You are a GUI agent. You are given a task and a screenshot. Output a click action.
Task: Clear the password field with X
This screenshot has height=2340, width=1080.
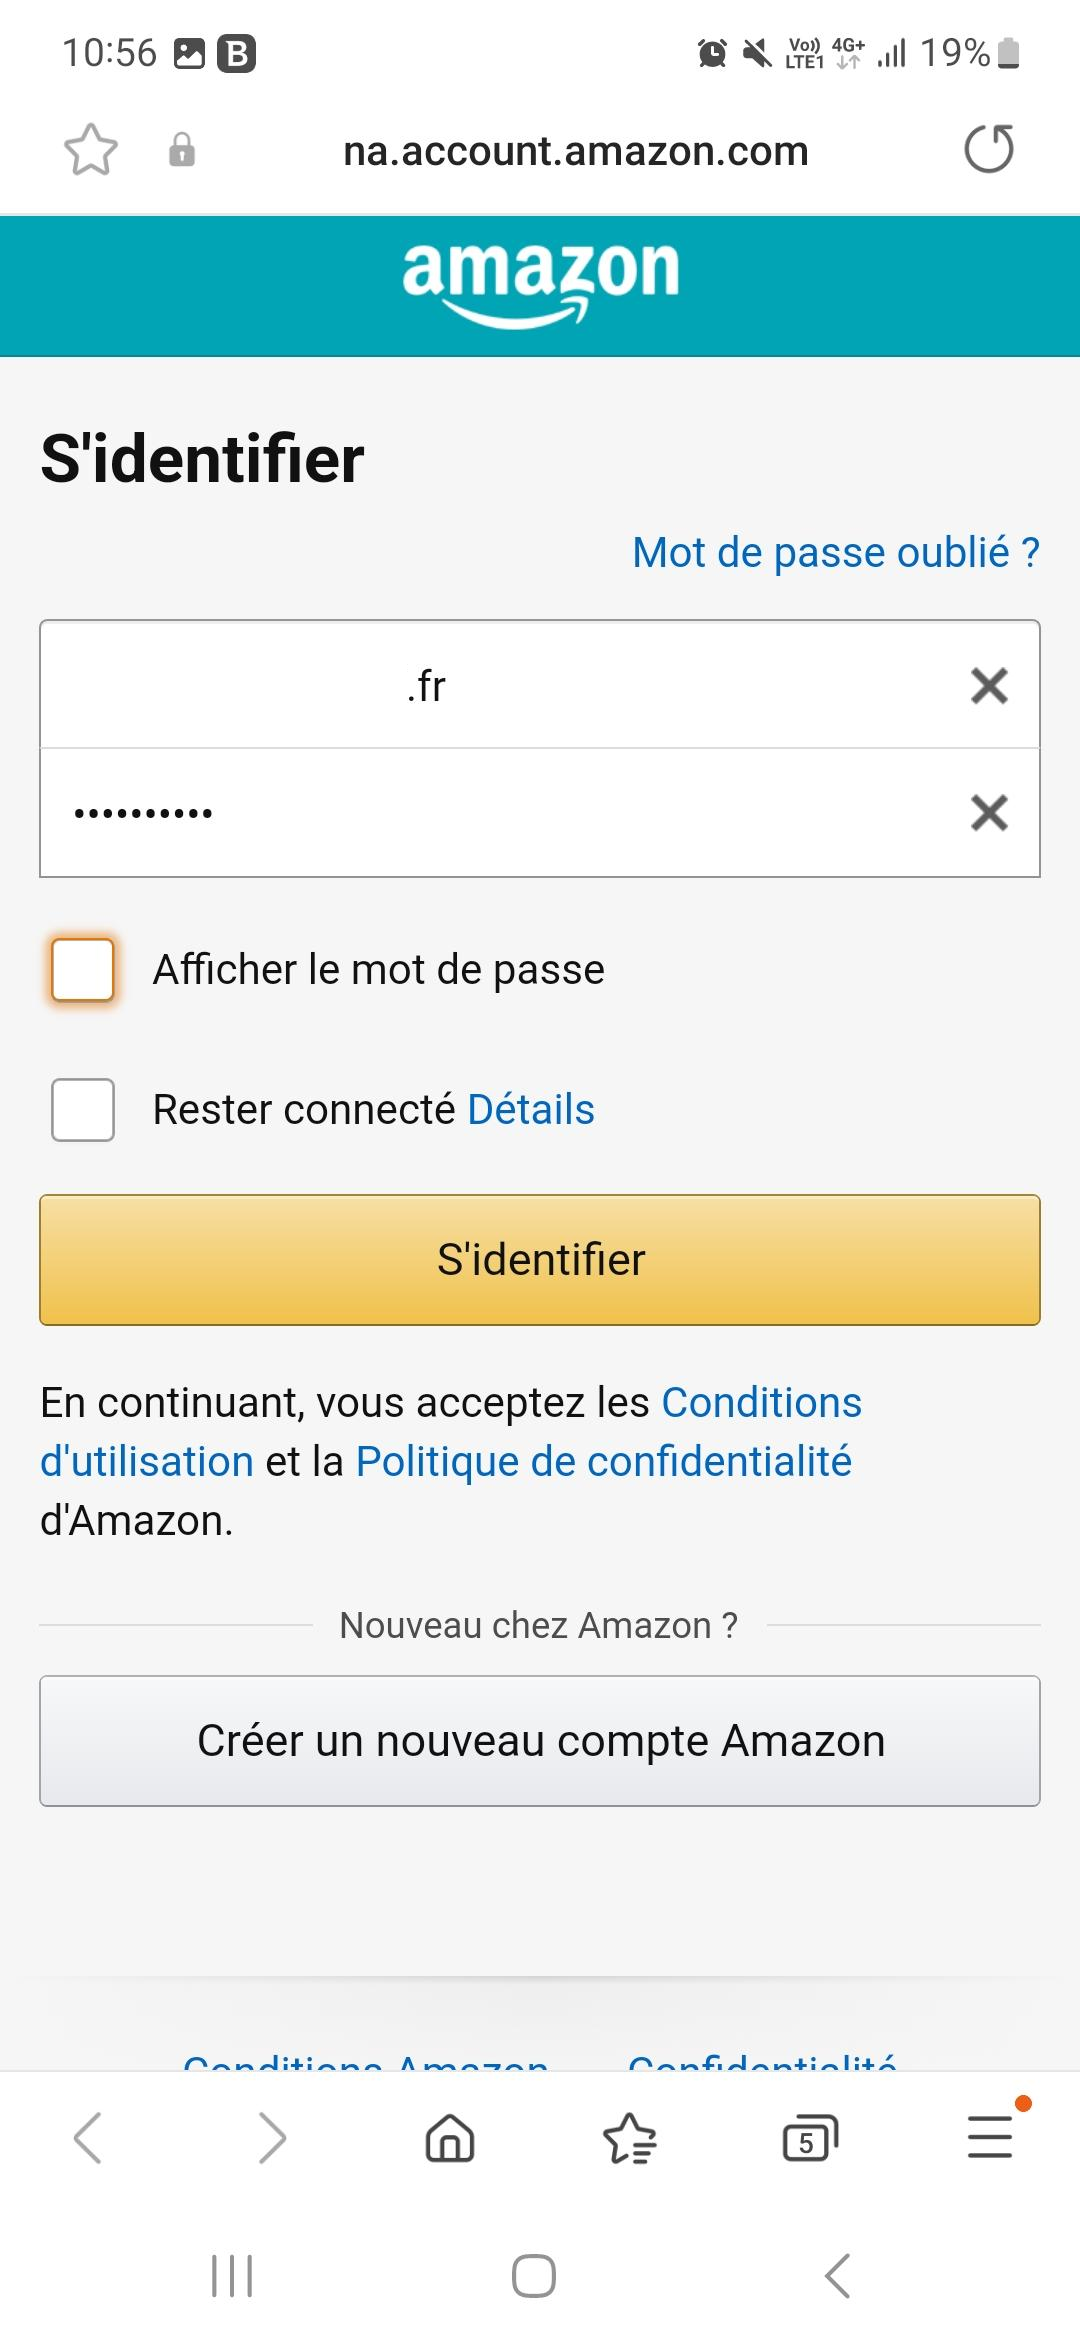pyautogui.click(x=989, y=813)
